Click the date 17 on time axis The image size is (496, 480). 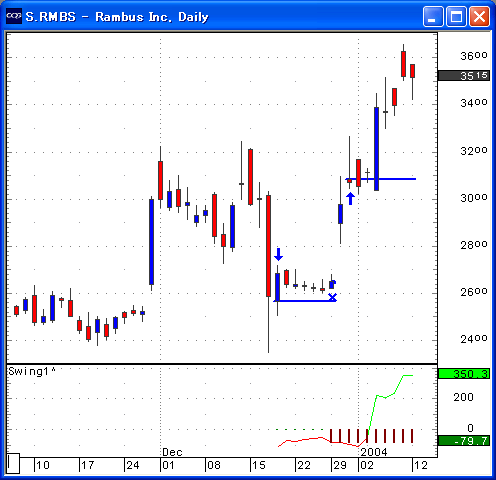pyautogui.click(x=88, y=465)
